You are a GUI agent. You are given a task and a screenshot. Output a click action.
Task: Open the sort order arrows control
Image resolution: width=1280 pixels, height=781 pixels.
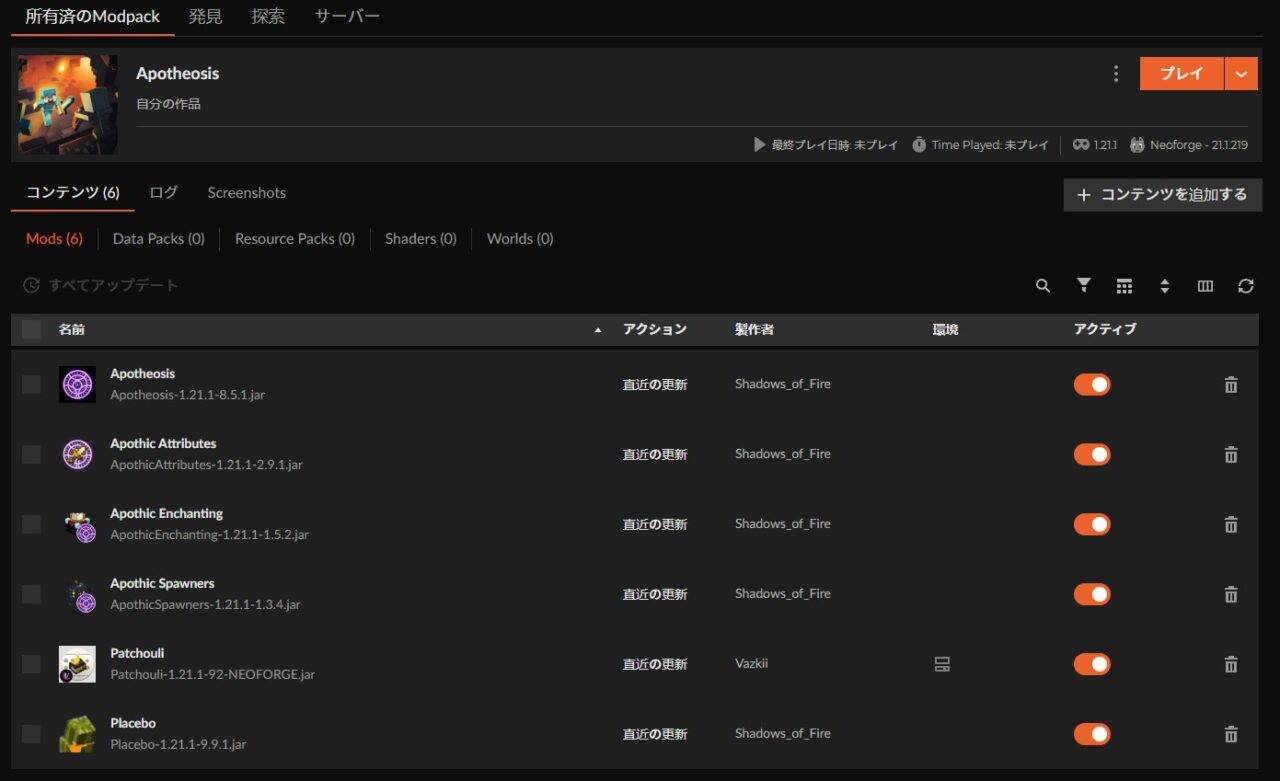[x=1164, y=286]
